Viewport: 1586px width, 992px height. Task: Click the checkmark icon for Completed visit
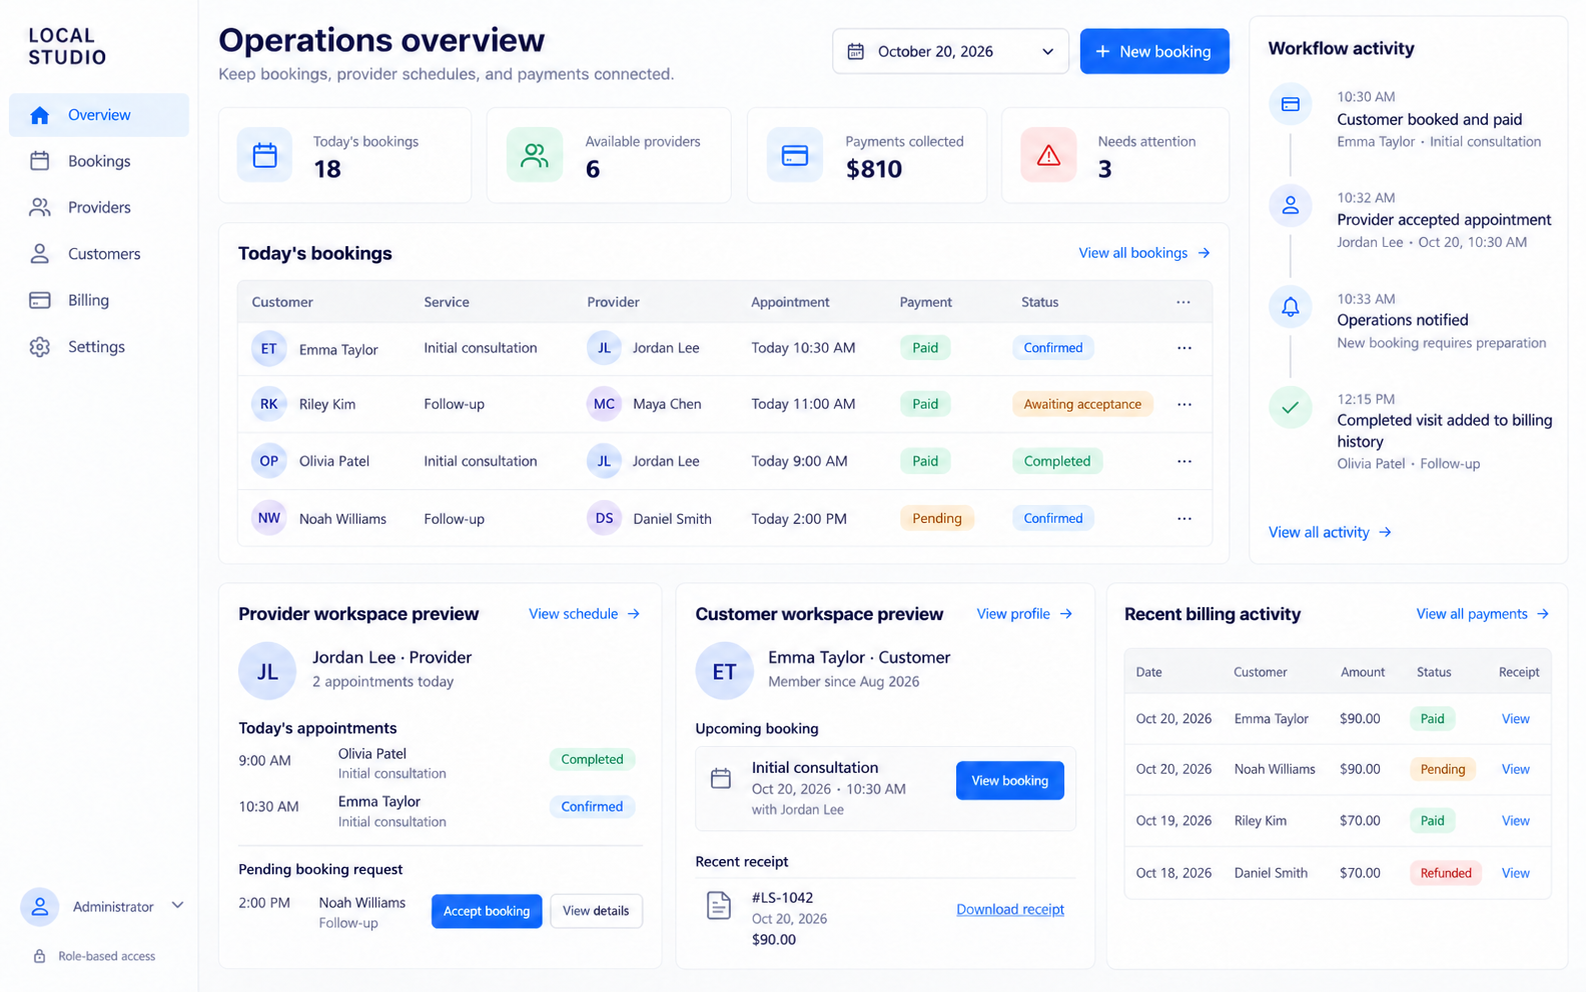pyautogui.click(x=1290, y=407)
